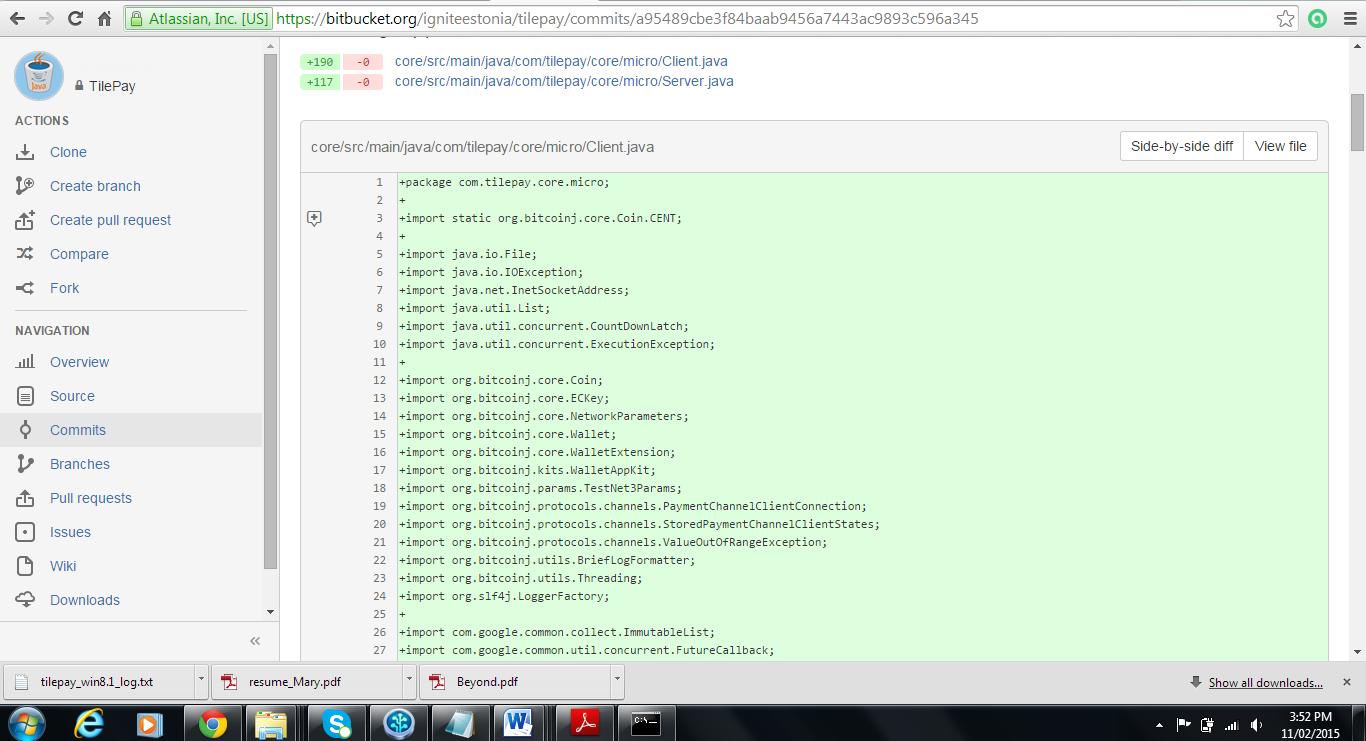Open File Explorer from the taskbar
1366x741 pixels.
click(x=271, y=722)
